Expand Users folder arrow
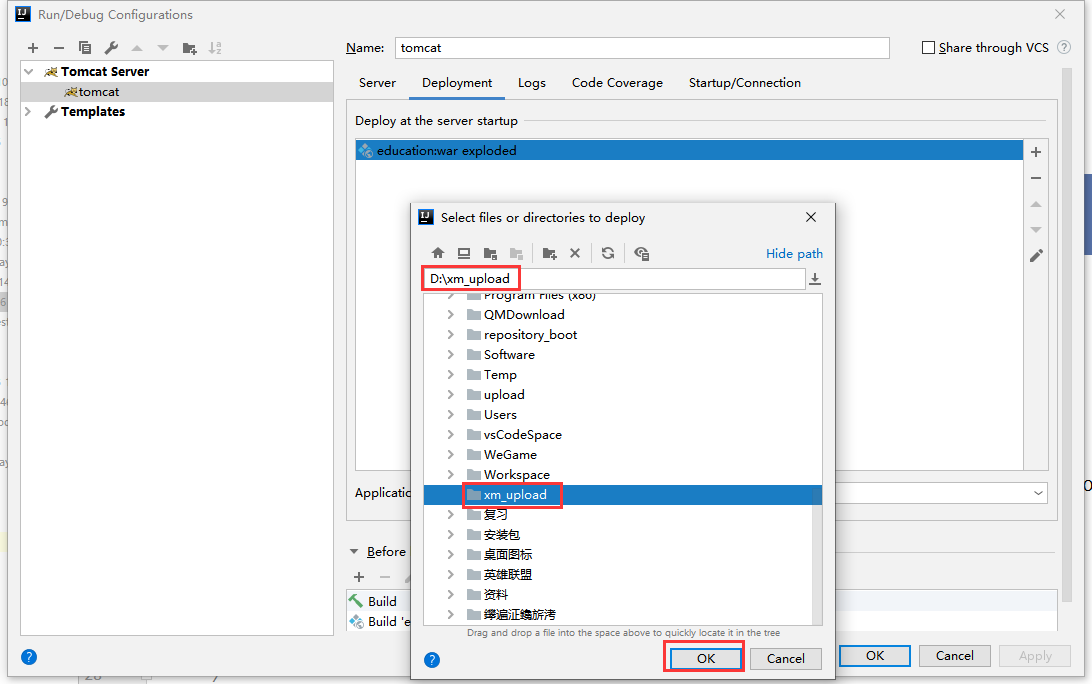Screen dimensions: 1092x684 pyautogui.click(x=451, y=414)
